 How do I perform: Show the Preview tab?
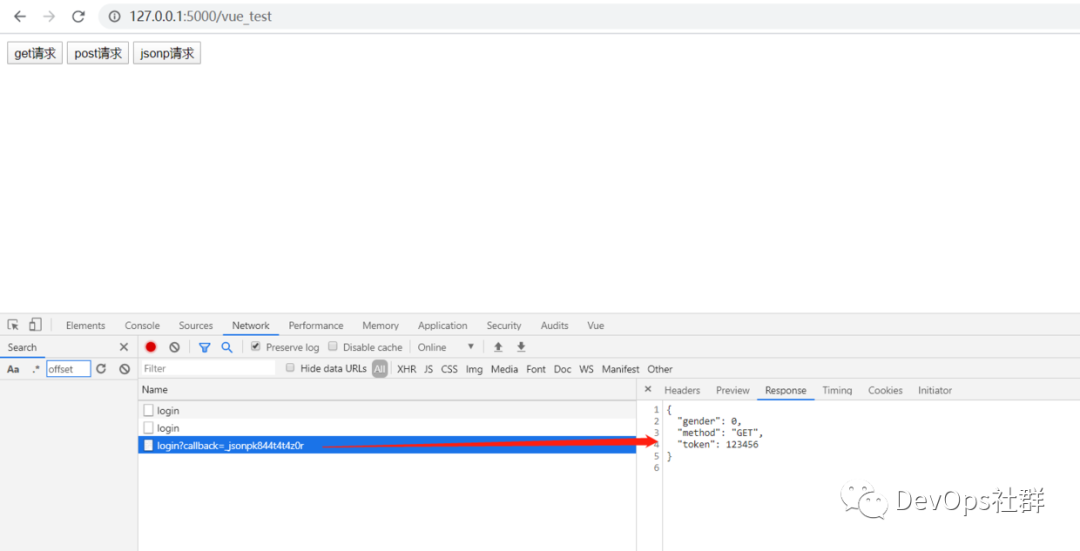[x=732, y=390]
